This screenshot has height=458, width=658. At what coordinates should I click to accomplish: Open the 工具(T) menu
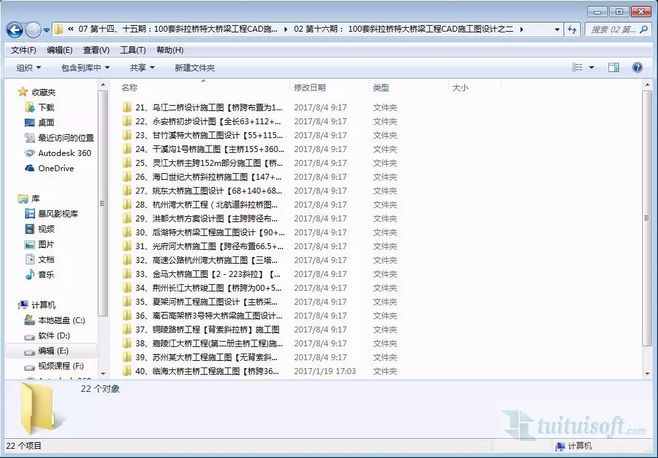point(133,49)
